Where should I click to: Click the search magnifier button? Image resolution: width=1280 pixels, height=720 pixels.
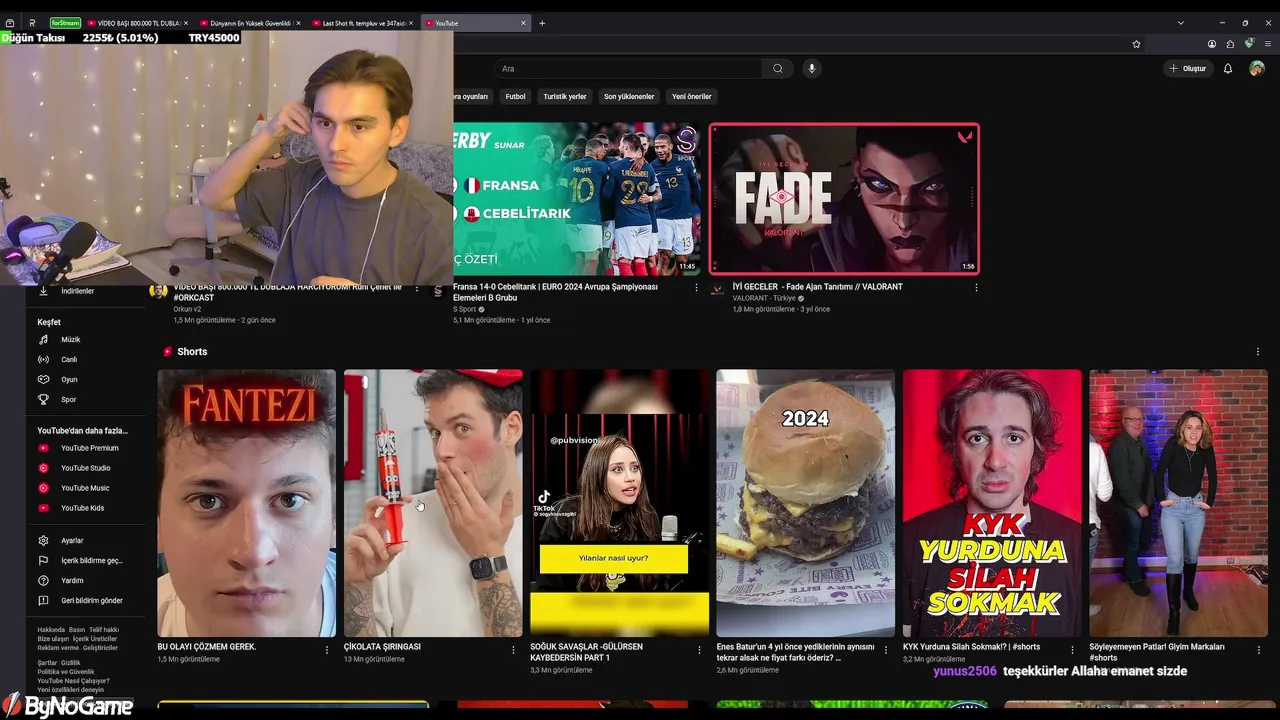(778, 69)
